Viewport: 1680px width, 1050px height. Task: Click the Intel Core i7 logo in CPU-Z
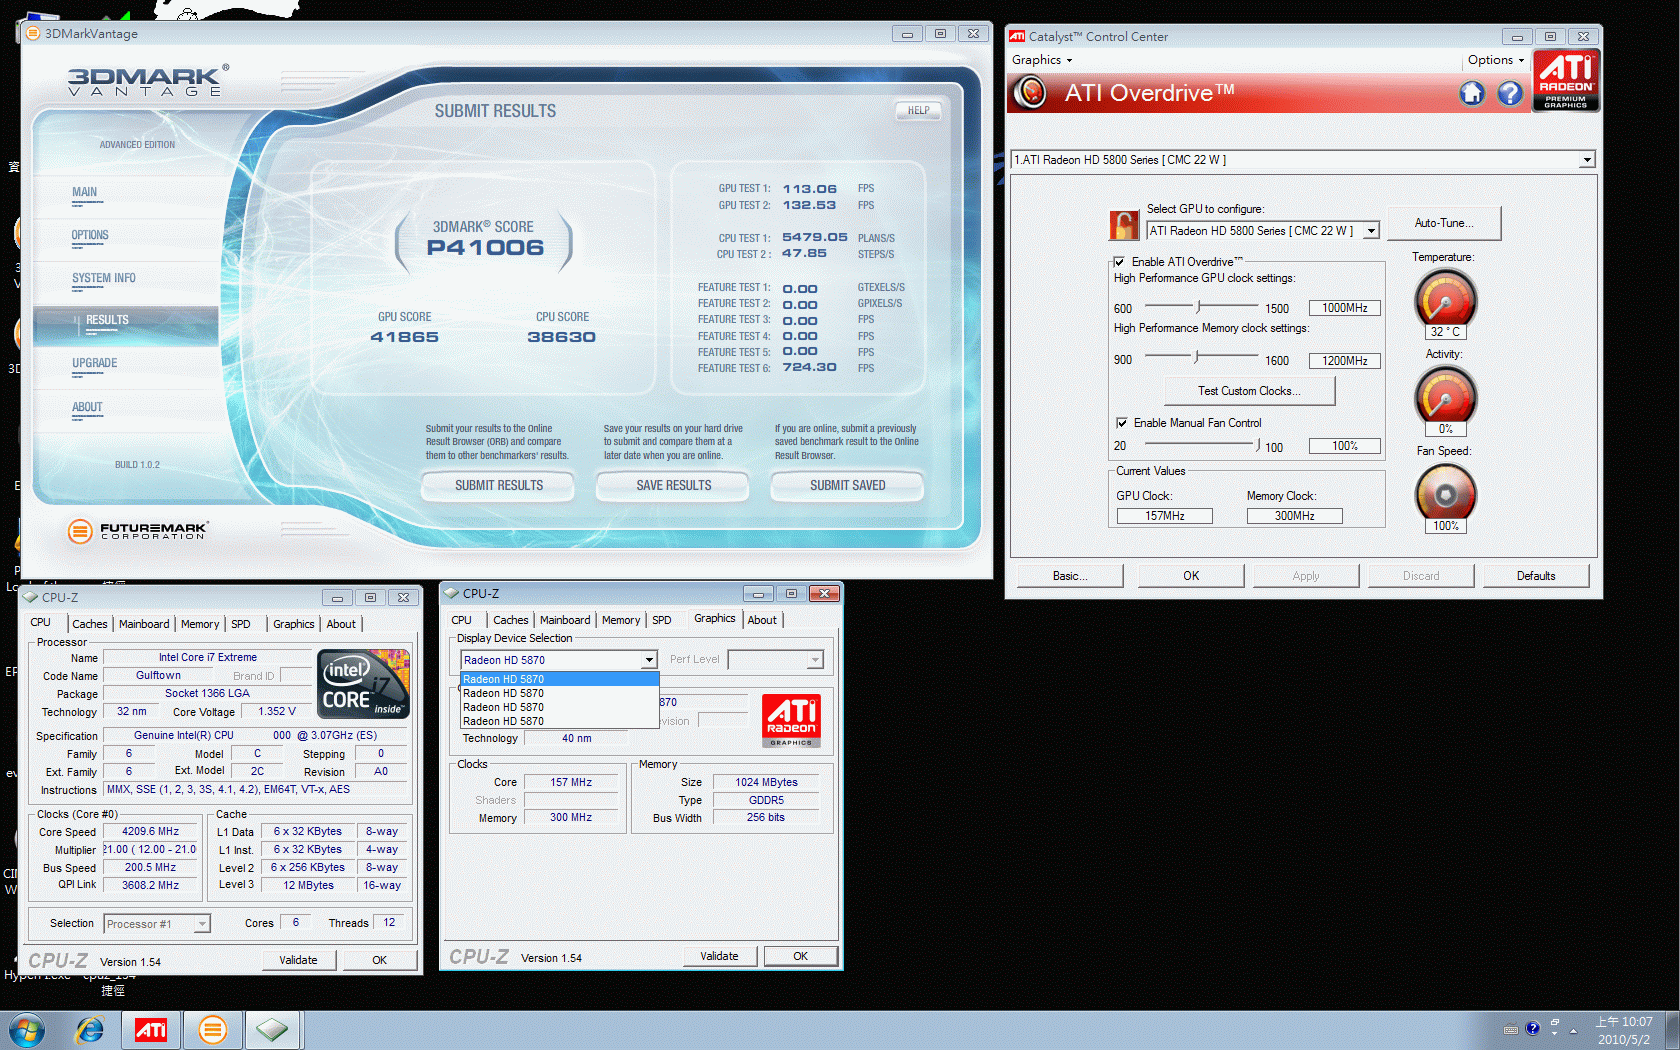pos(364,684)
